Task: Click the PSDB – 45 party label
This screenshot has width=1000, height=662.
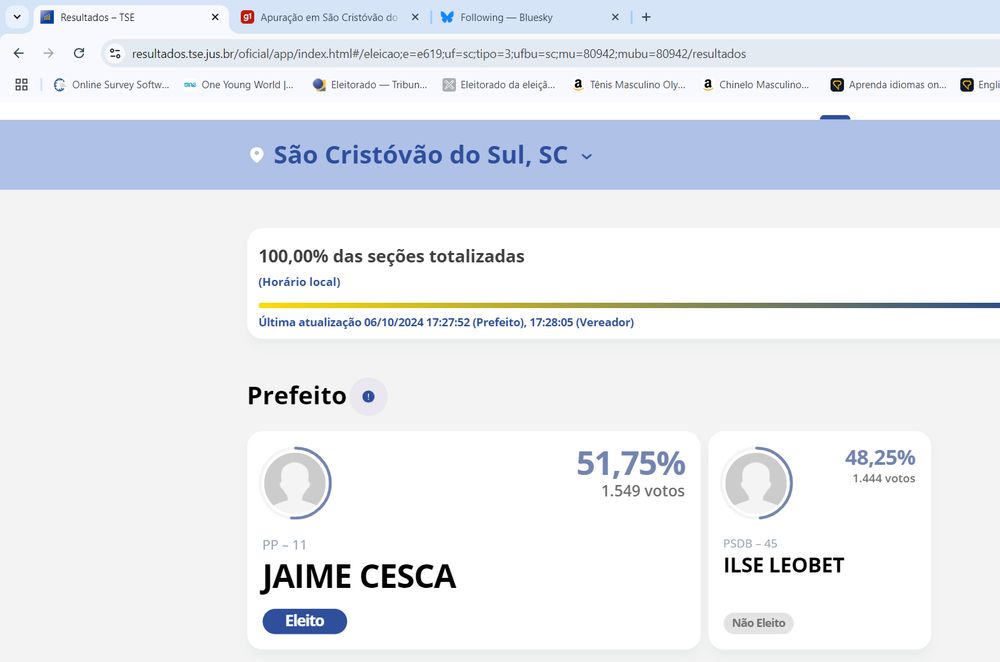Action: pos(750,543)
